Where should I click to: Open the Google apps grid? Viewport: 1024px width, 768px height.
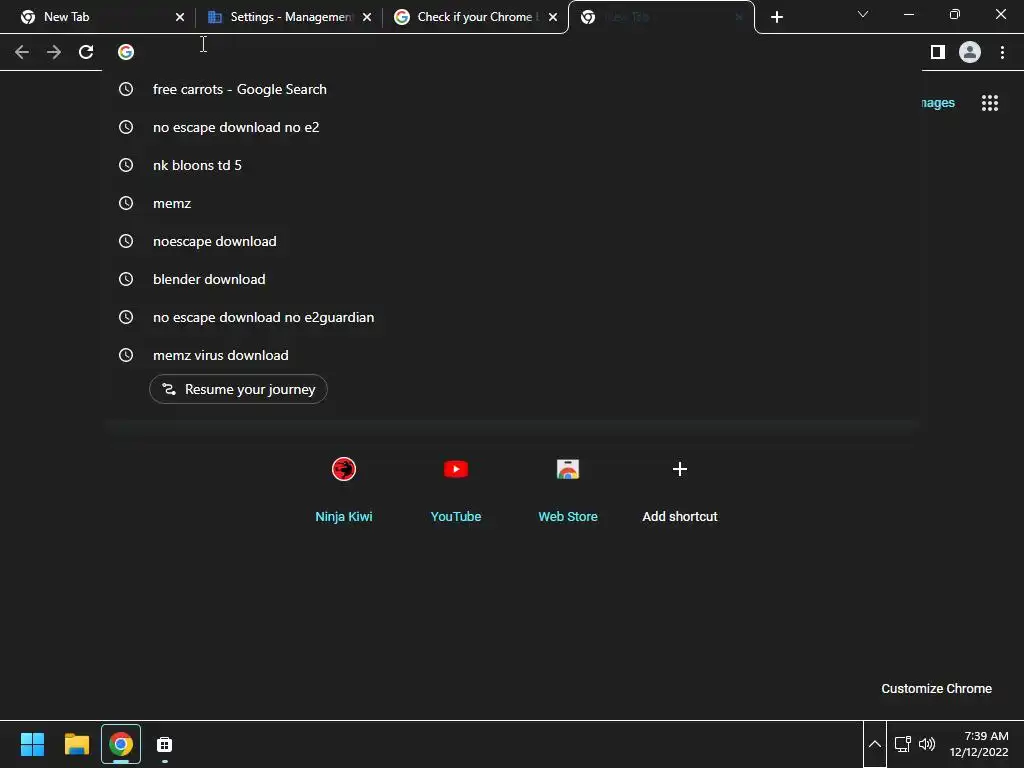(x=990, y=103)
